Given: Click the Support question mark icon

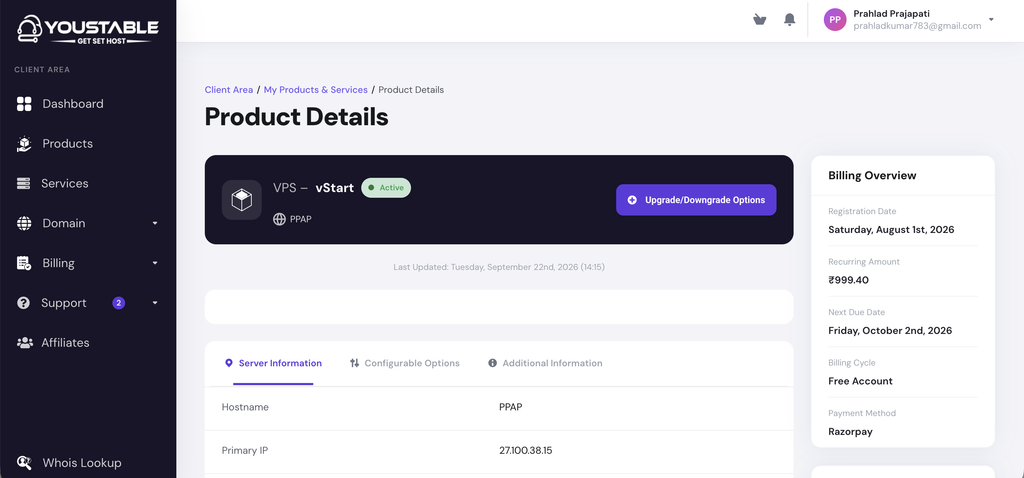Looking at the screenshot, I should (x=24, y=303).
